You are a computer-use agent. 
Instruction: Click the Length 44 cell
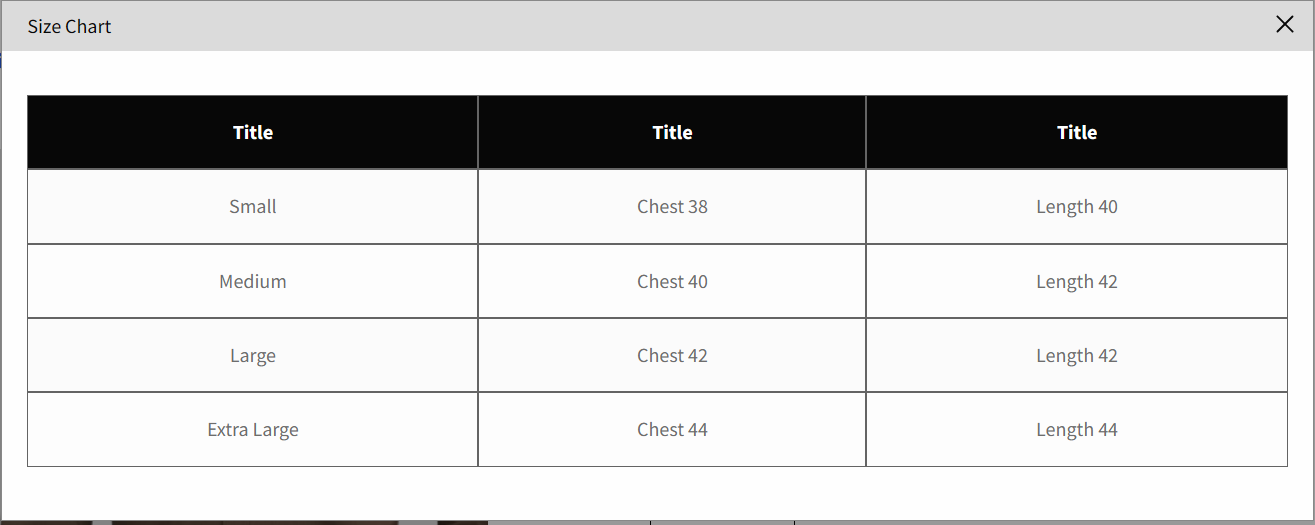pyautogui.click(x=1077, y=430)
